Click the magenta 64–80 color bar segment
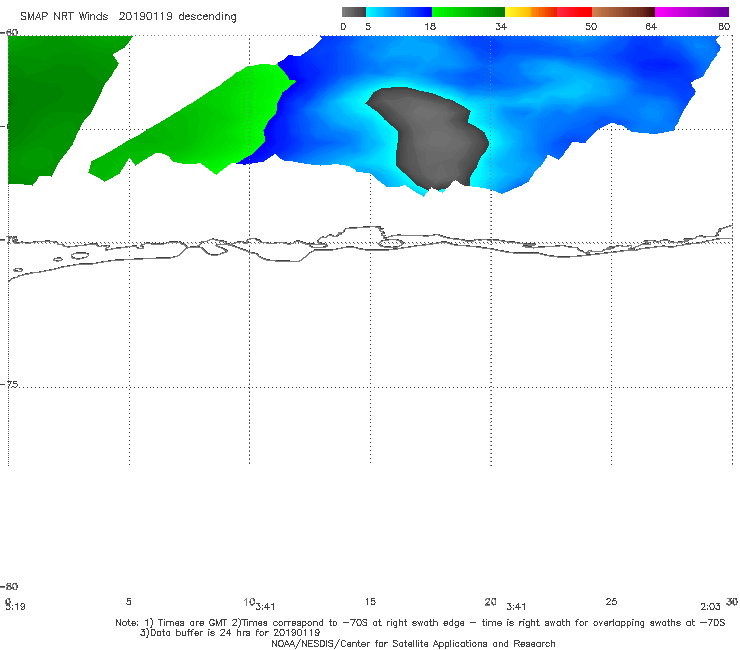The height and width of the screenshot is (650, 740). 692,12
